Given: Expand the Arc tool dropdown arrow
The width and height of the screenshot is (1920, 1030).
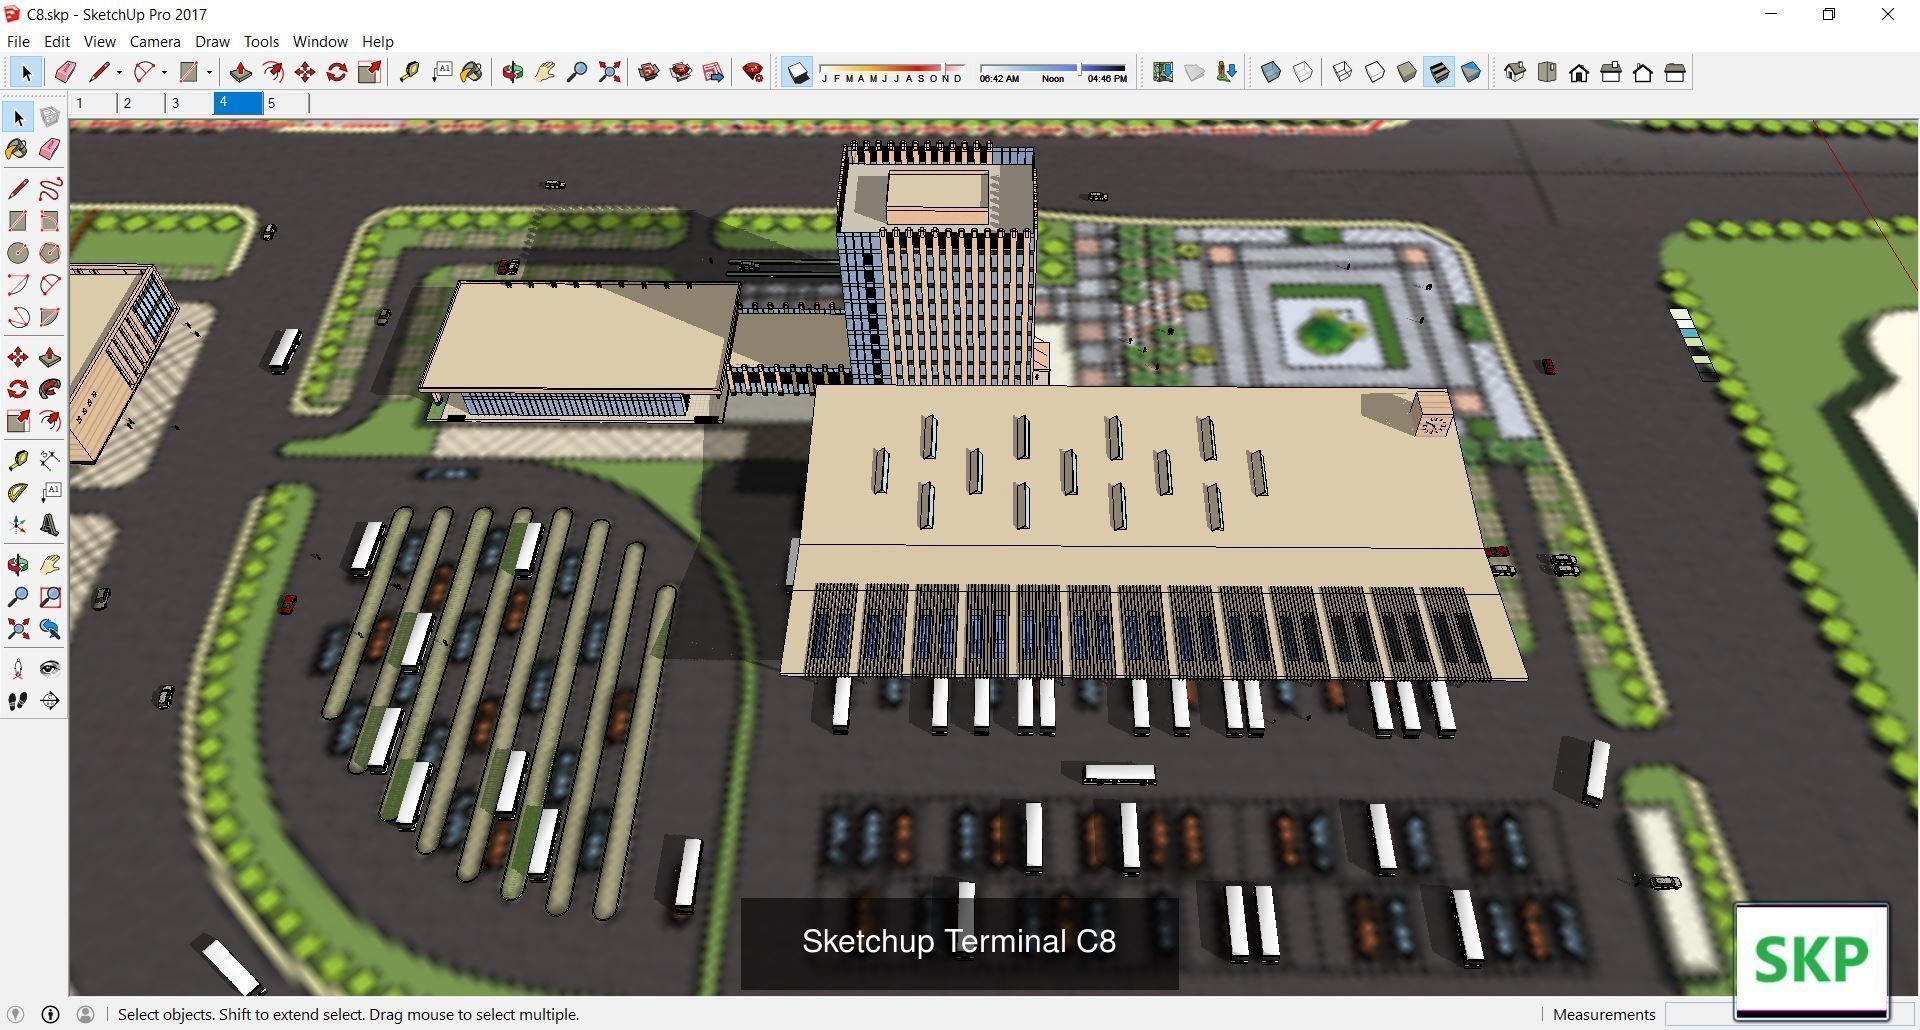Looking at the screenshot, I should coord(164,72).
